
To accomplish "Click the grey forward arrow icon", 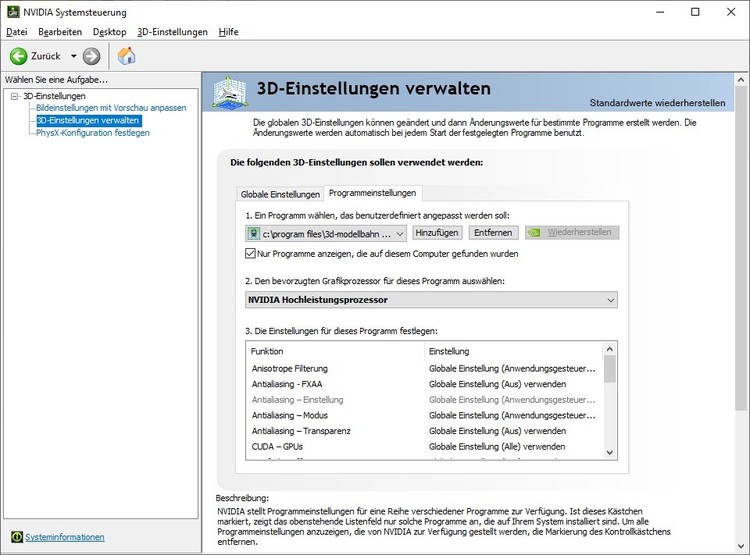I will (x=91, y=56).
